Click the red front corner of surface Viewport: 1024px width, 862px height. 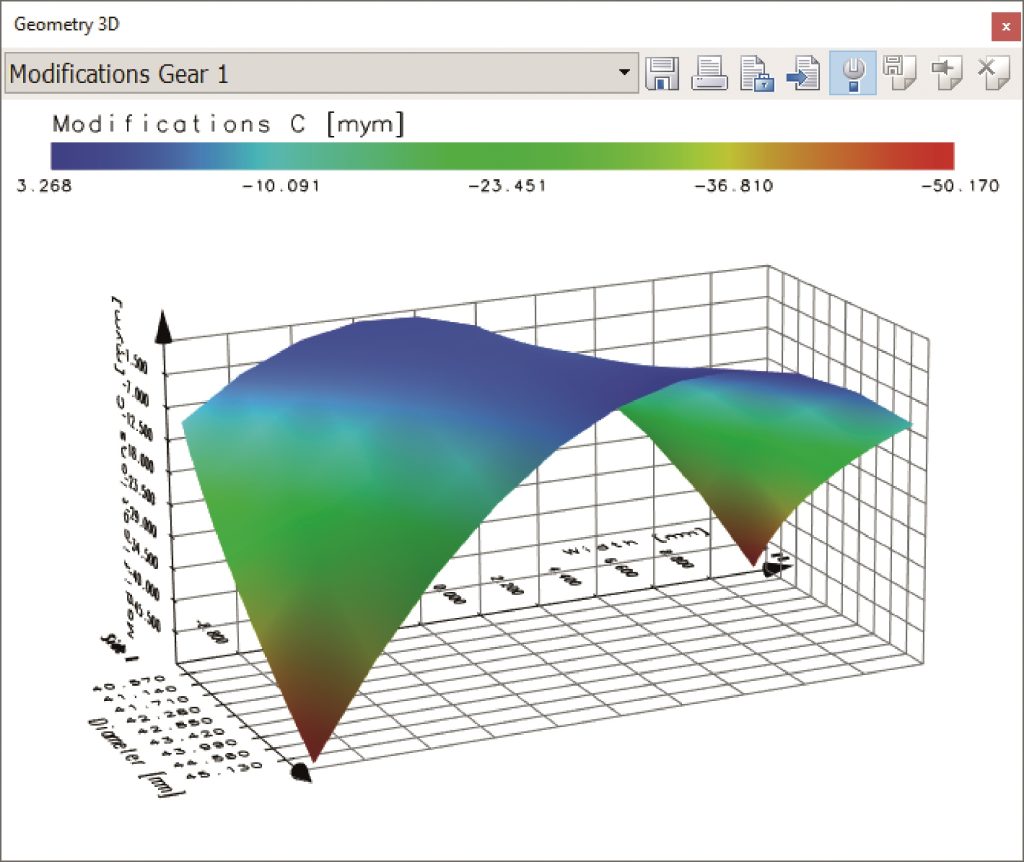[x=312, y=745]
